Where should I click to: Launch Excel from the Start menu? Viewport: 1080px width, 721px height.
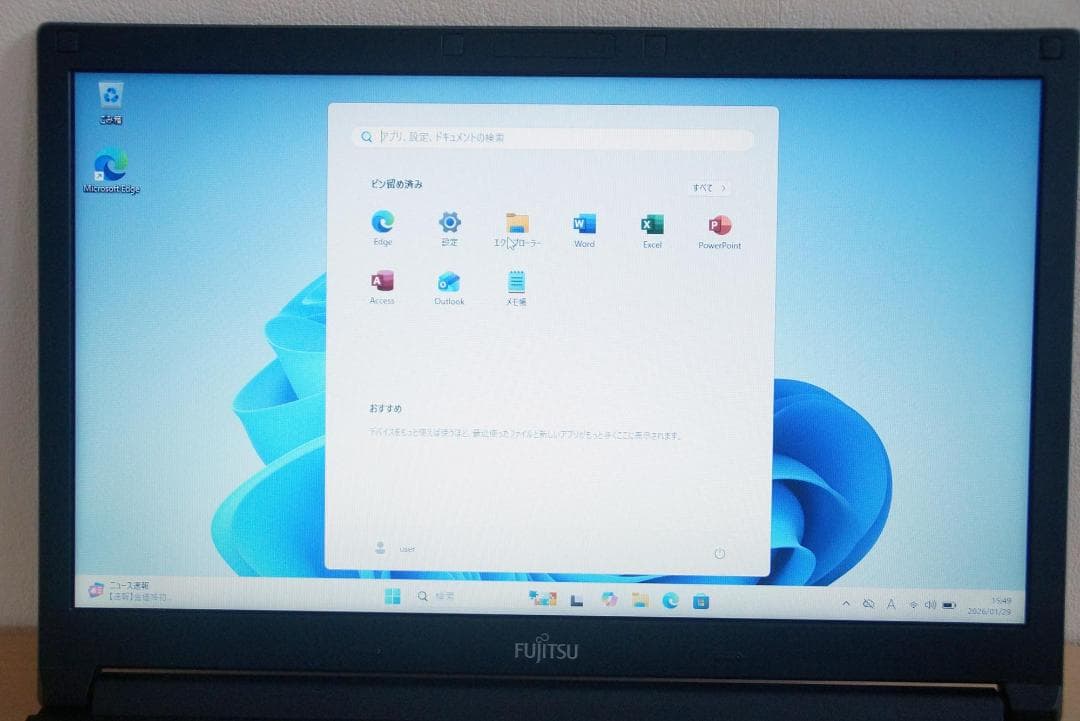(x=652, y=224)
